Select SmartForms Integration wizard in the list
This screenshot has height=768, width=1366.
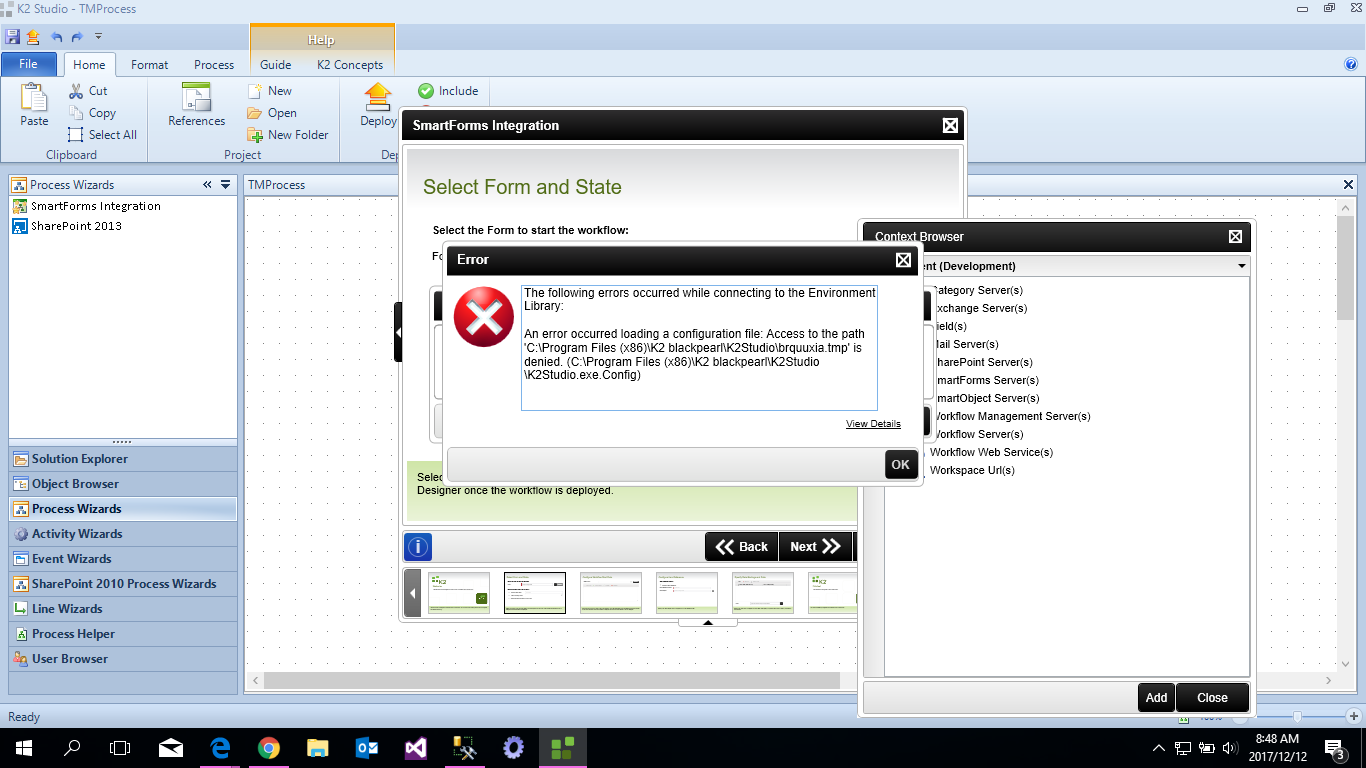pos(96,206)
